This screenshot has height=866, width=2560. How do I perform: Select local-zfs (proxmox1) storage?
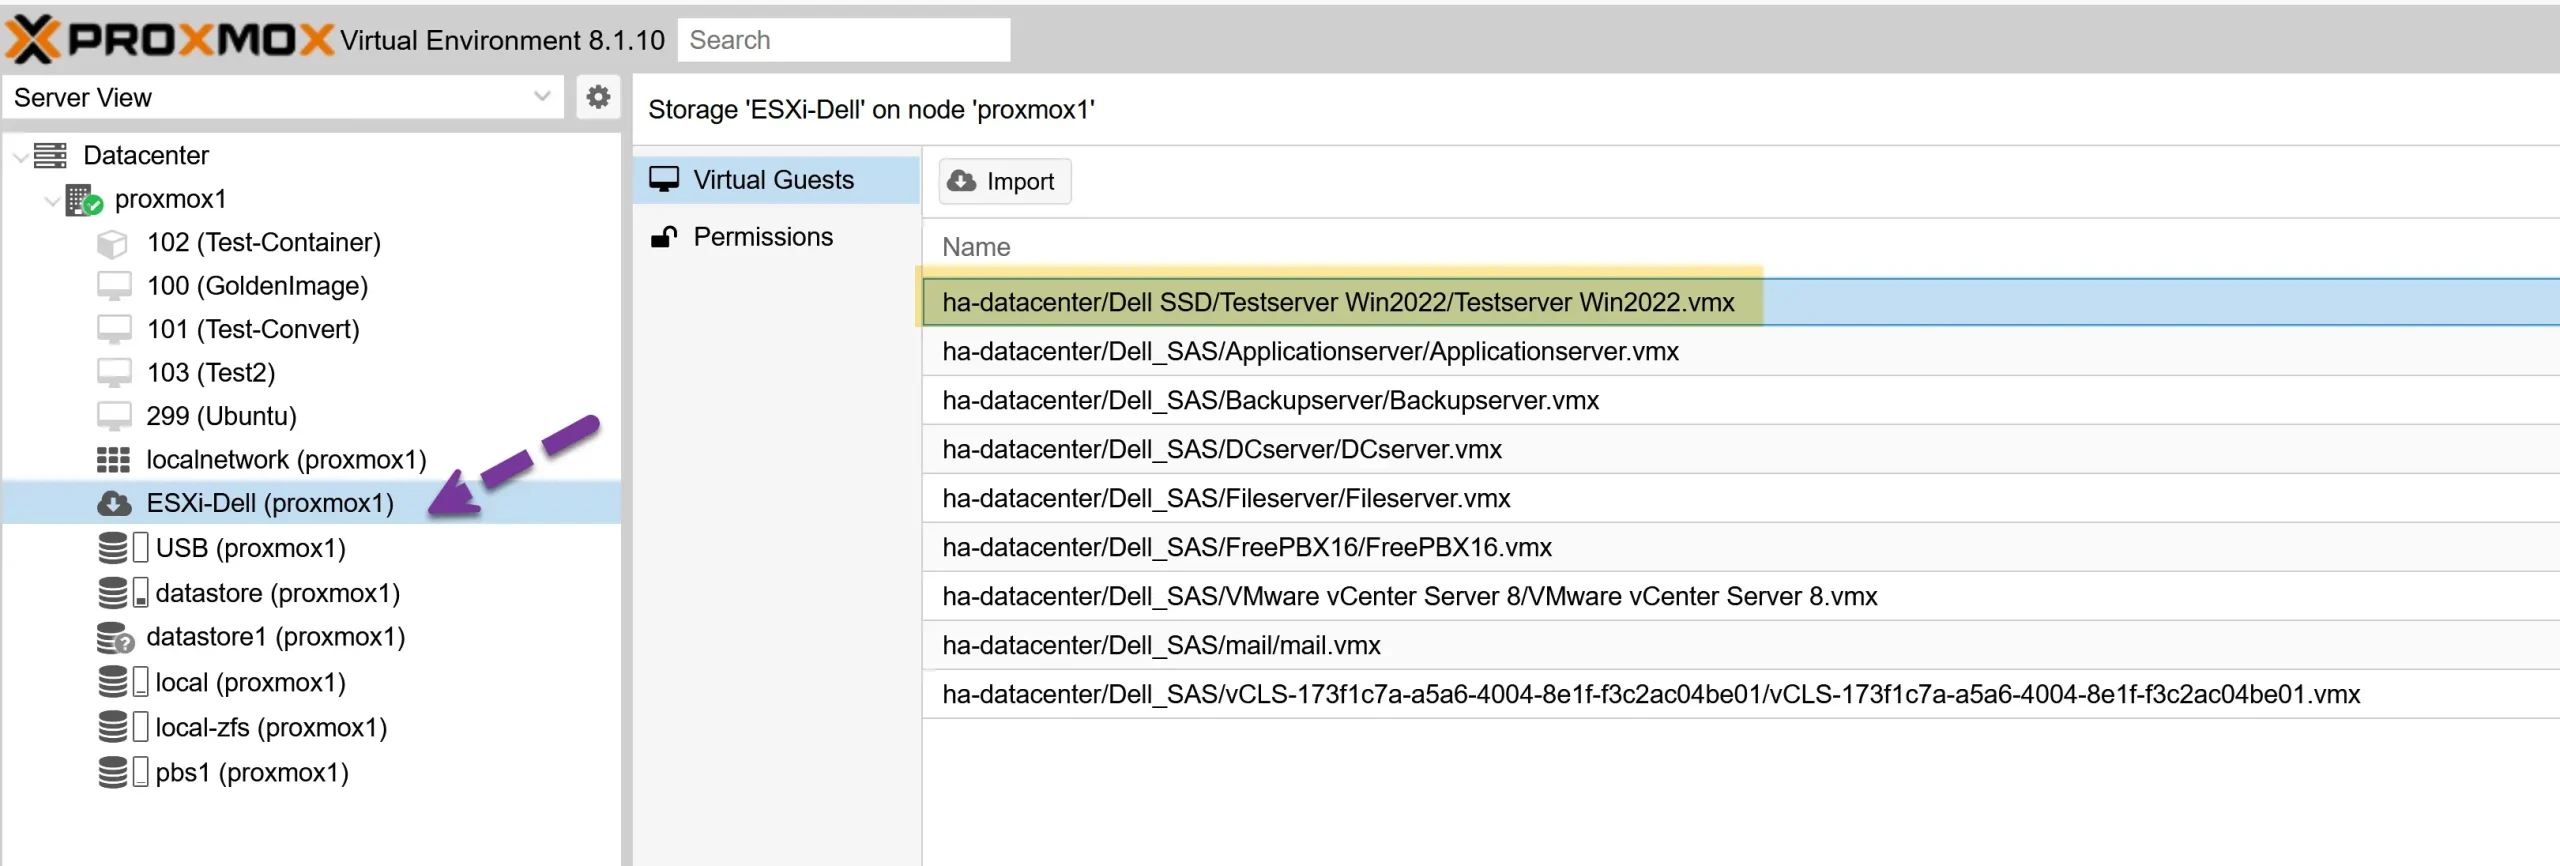tap(271, 727)
